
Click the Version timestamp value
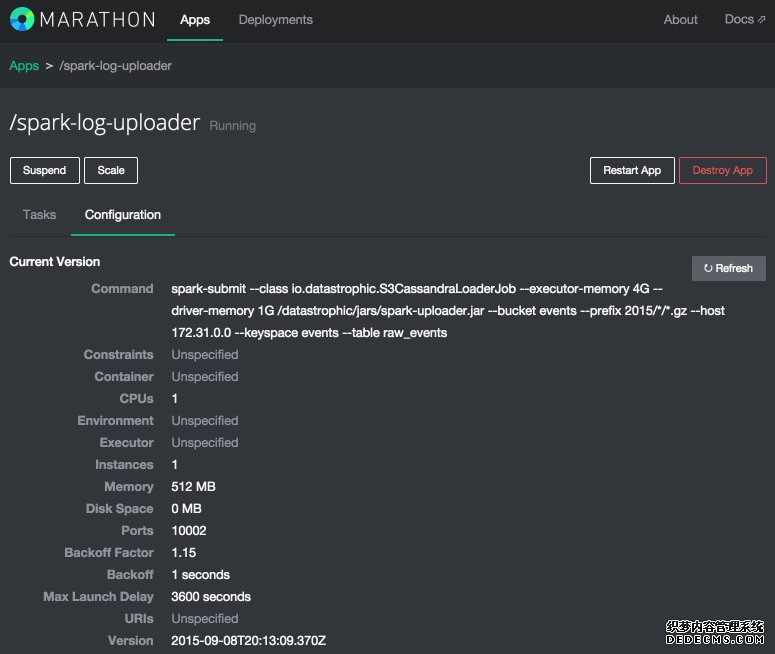click(x=247, y=640)
